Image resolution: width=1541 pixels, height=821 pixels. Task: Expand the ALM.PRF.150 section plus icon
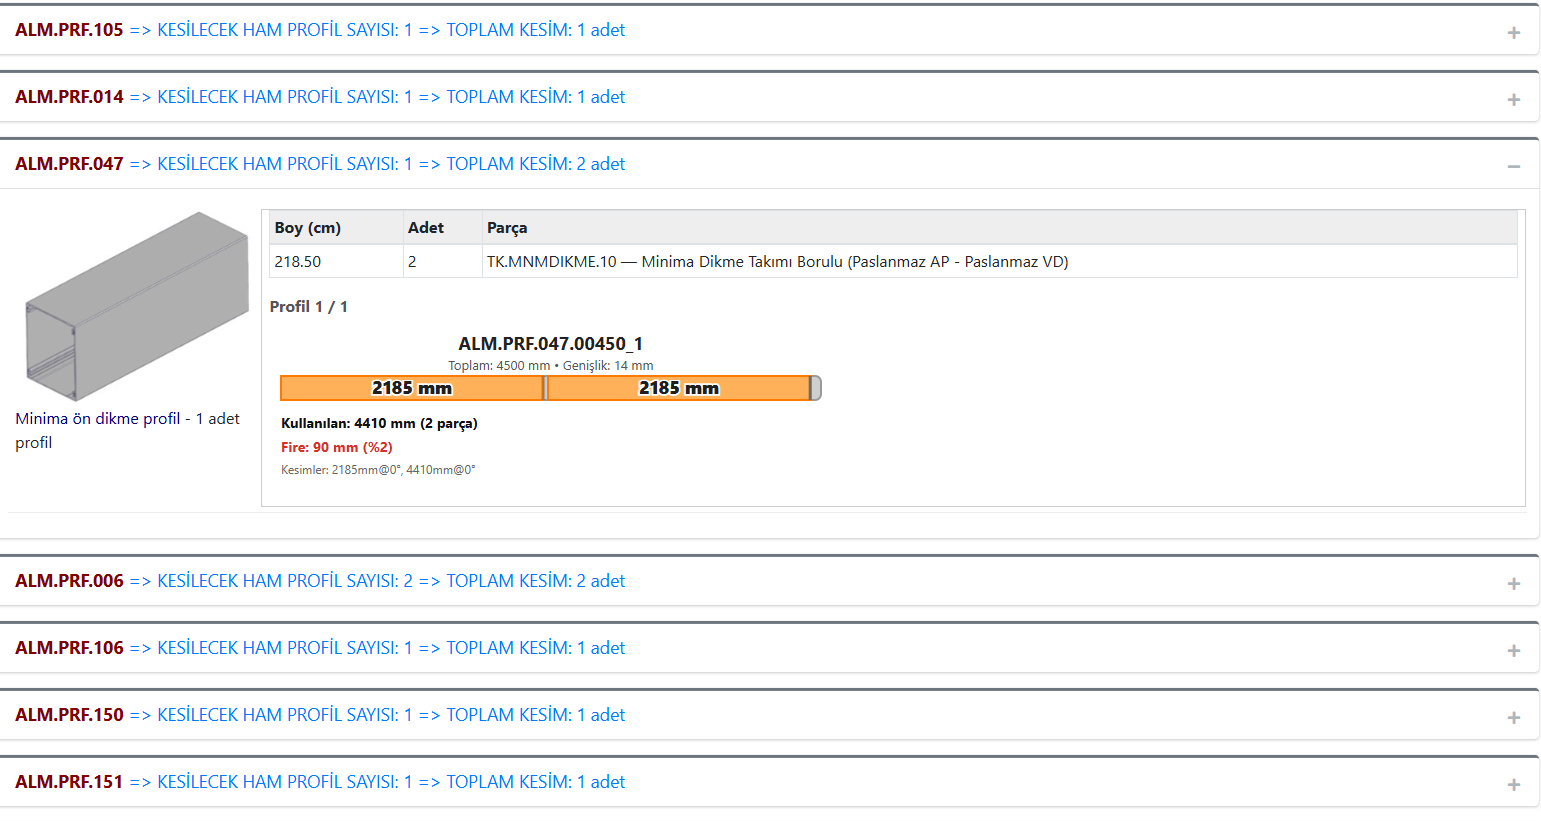1513,718
